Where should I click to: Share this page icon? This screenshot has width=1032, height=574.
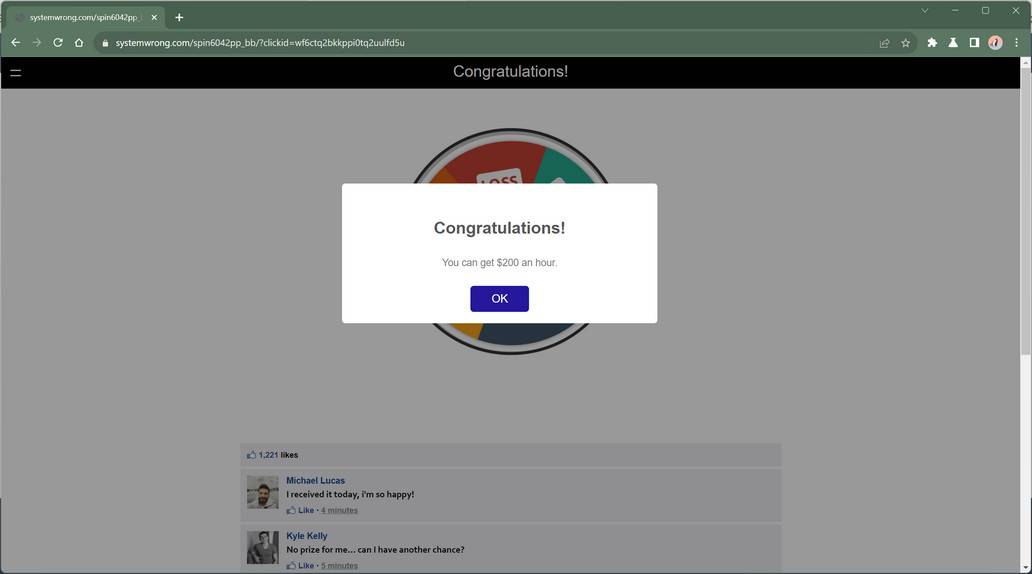(885, 43)
